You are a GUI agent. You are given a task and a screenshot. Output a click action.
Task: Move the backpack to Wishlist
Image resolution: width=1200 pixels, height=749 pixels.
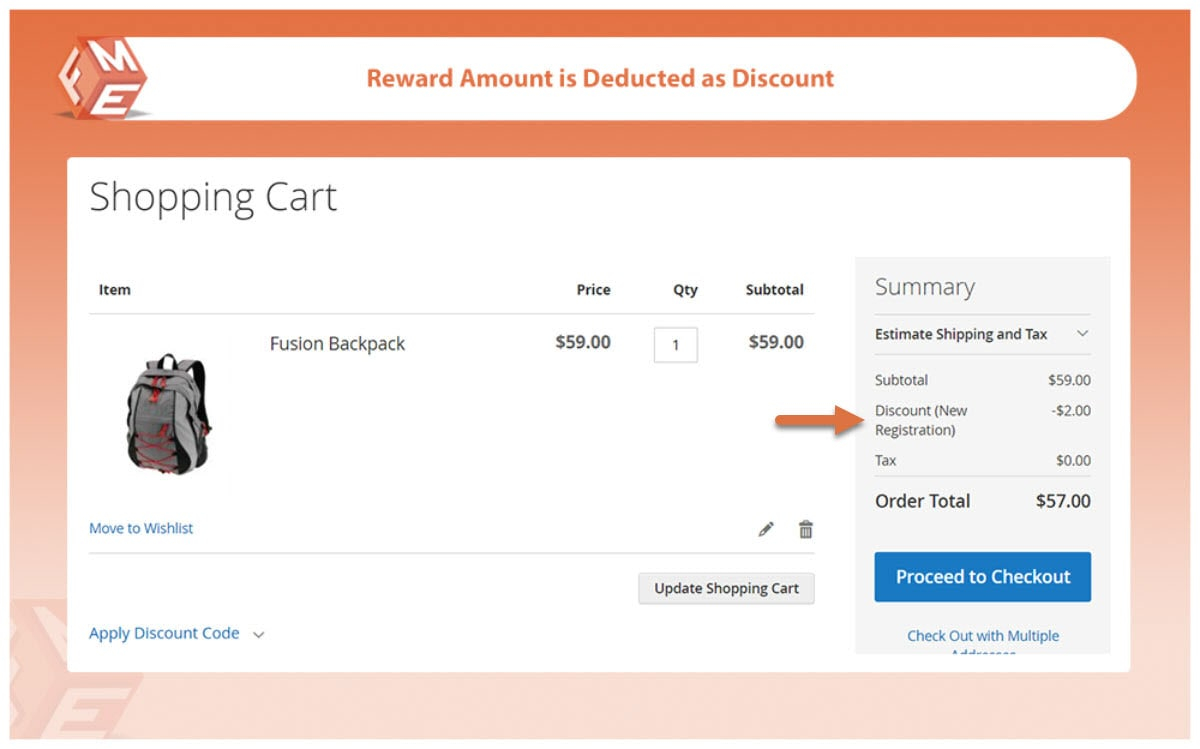pyautogui.click(x=141, y=528)
